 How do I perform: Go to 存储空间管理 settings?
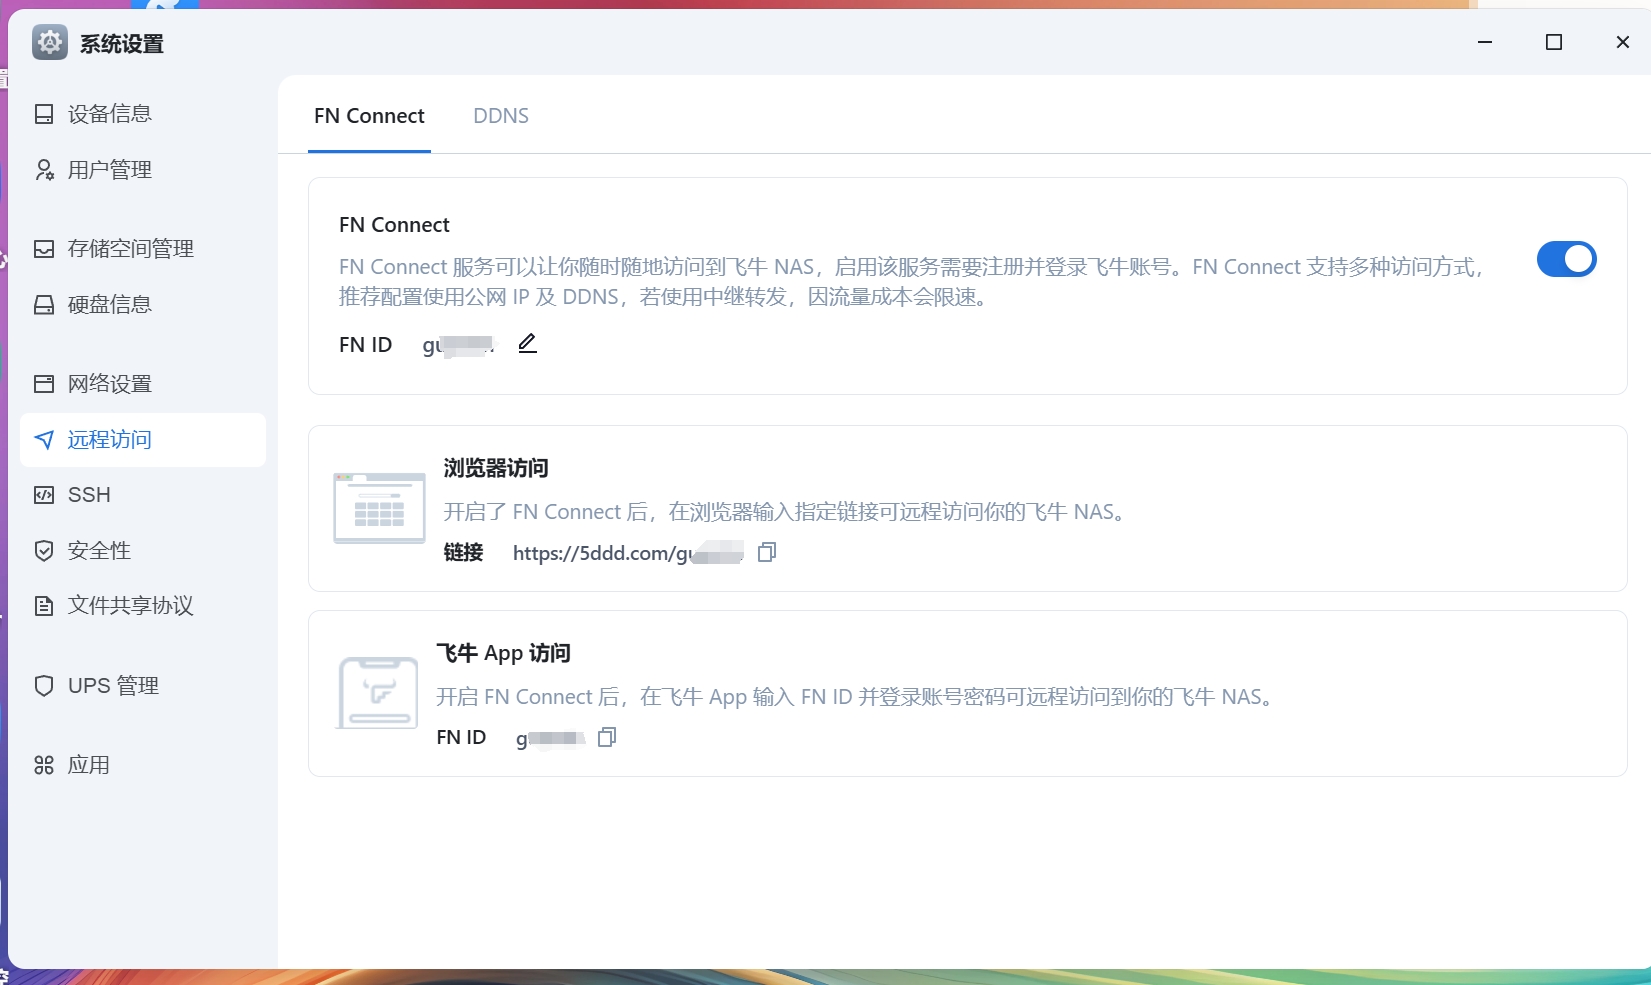point(143,249)
